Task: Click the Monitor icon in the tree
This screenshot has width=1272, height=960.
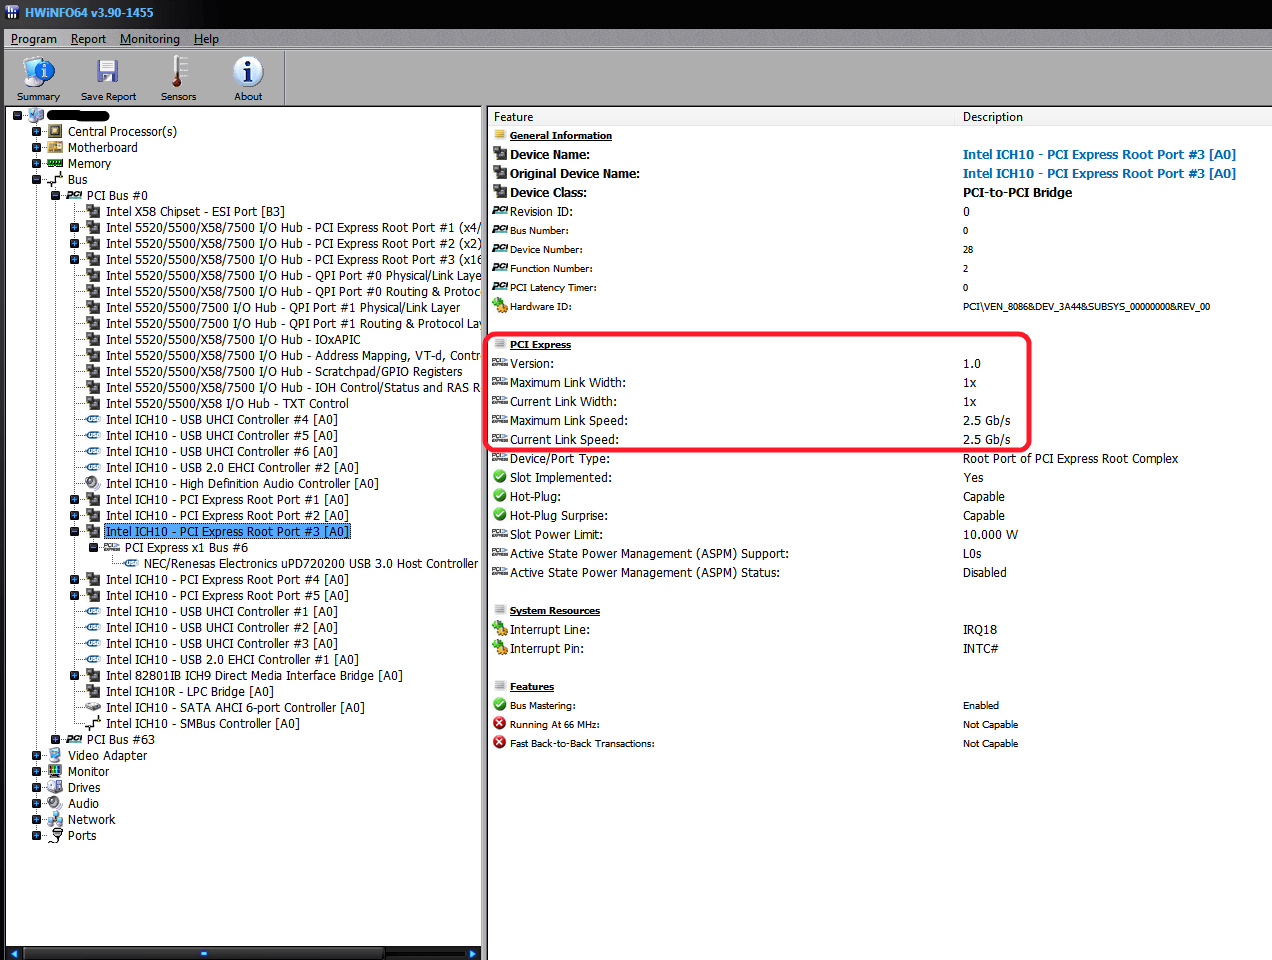Action: click(55, 771)
